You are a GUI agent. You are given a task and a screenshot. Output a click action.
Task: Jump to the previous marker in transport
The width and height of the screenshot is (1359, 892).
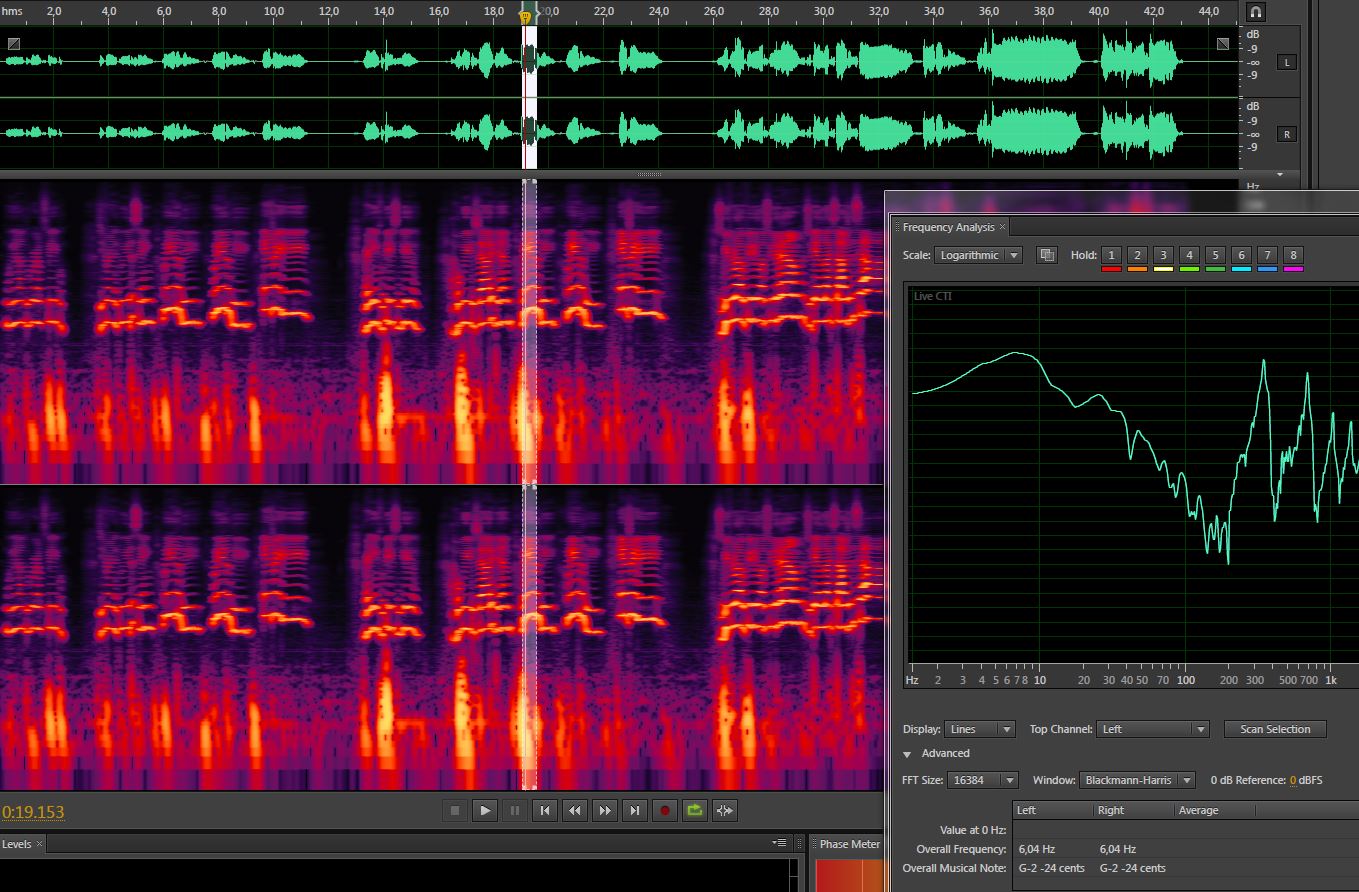tap(544, 810)
